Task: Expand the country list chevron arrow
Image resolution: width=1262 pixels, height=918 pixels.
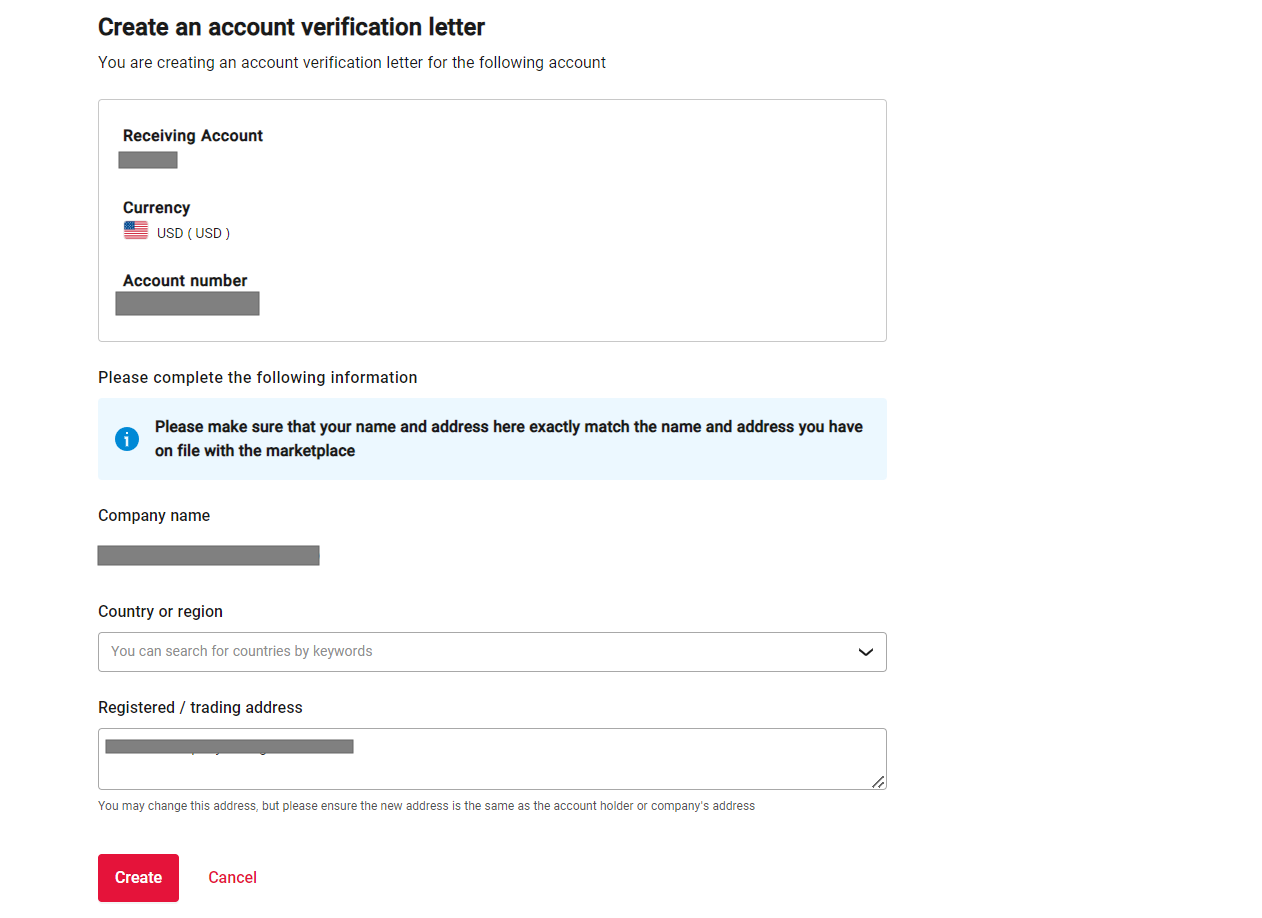Action: (866, 652)
